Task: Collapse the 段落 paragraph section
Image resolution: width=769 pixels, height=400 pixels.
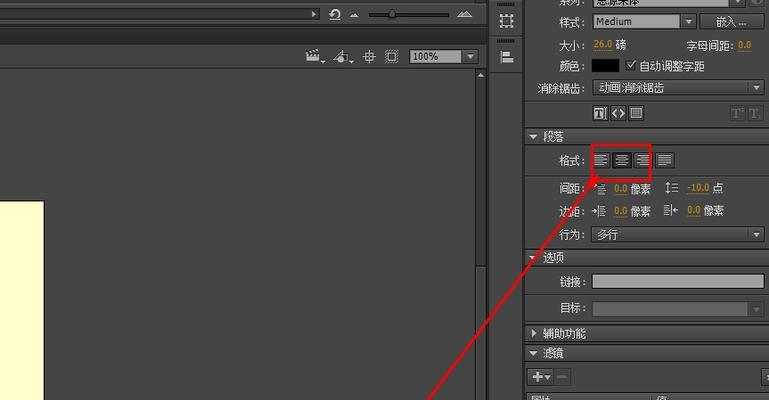Action: [533, 137]
